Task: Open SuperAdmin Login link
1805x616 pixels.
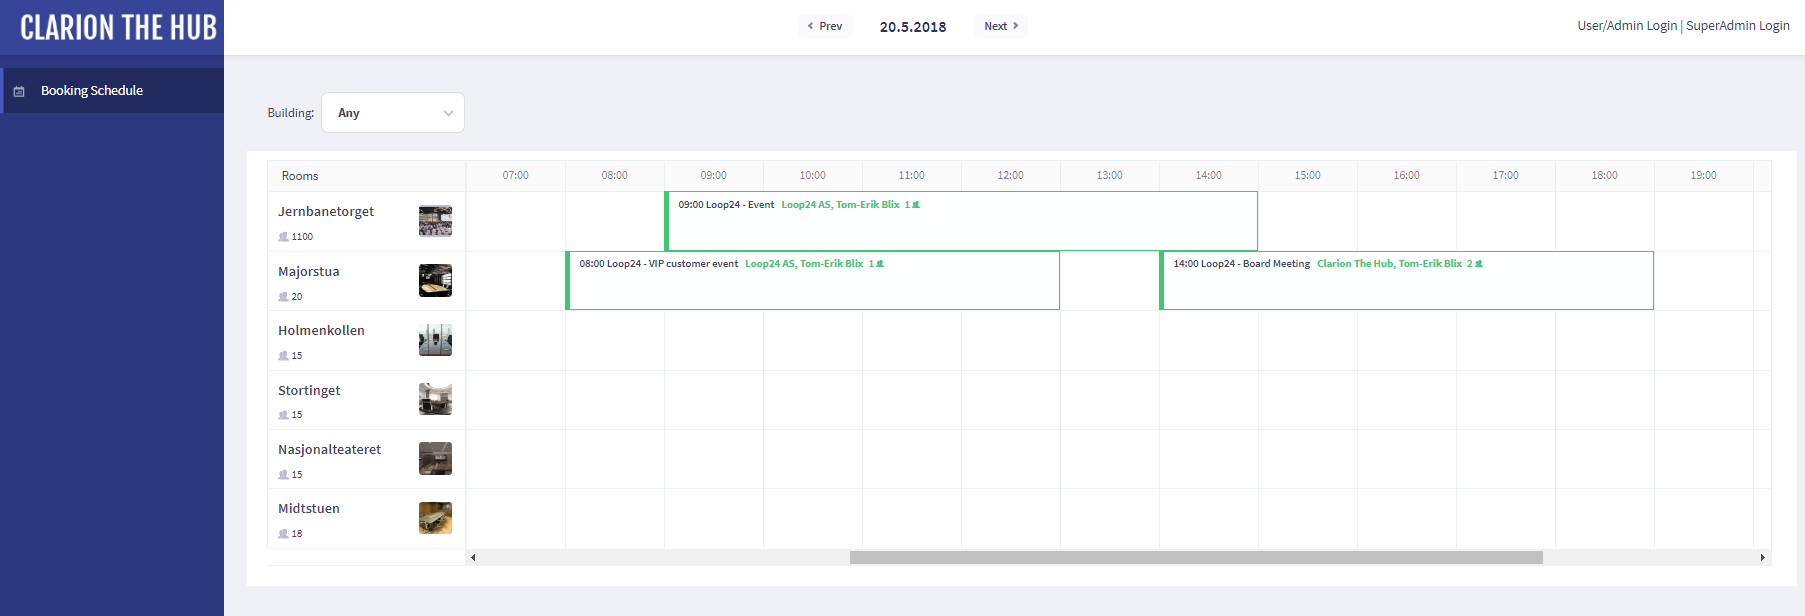Action: (1737, 26)
